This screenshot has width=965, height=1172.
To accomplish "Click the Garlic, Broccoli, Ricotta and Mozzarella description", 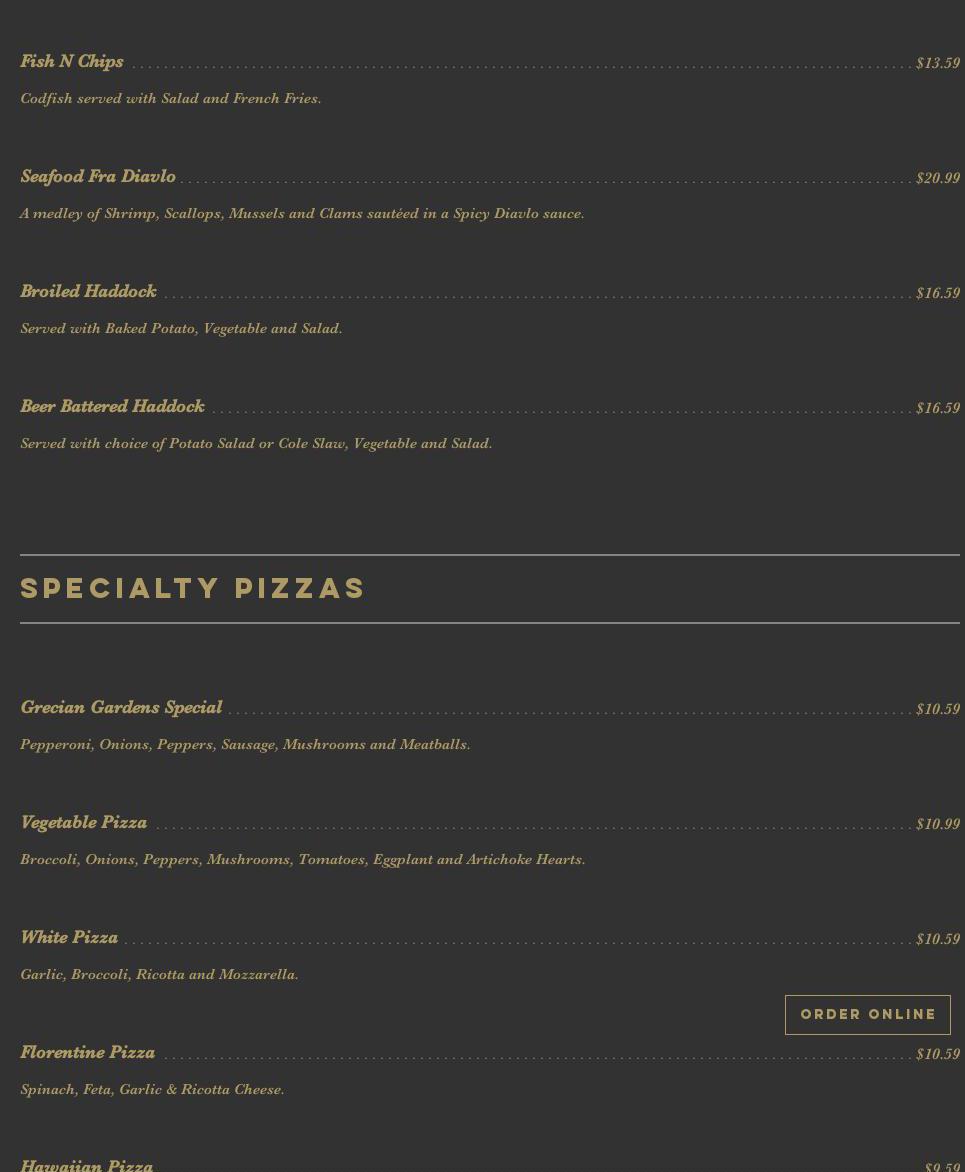I will pos(159,975).
